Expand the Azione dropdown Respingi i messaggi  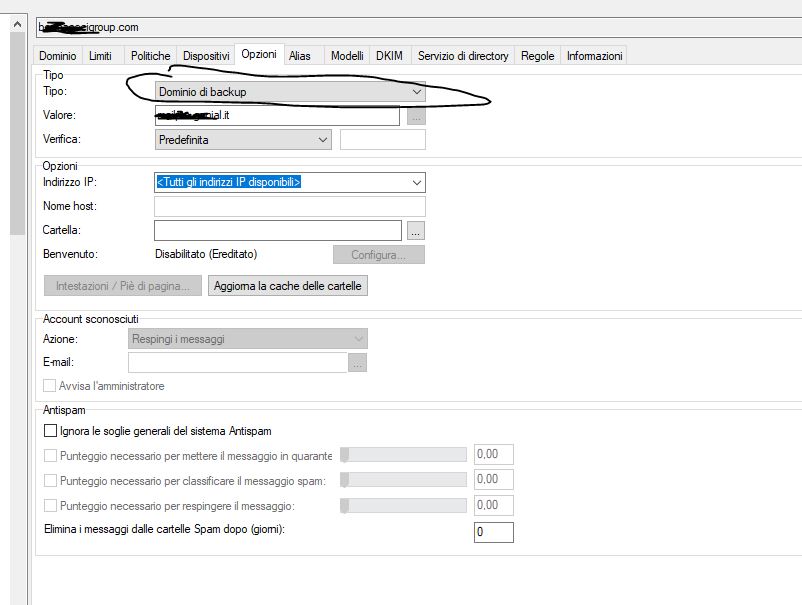[x=249, y=339]
